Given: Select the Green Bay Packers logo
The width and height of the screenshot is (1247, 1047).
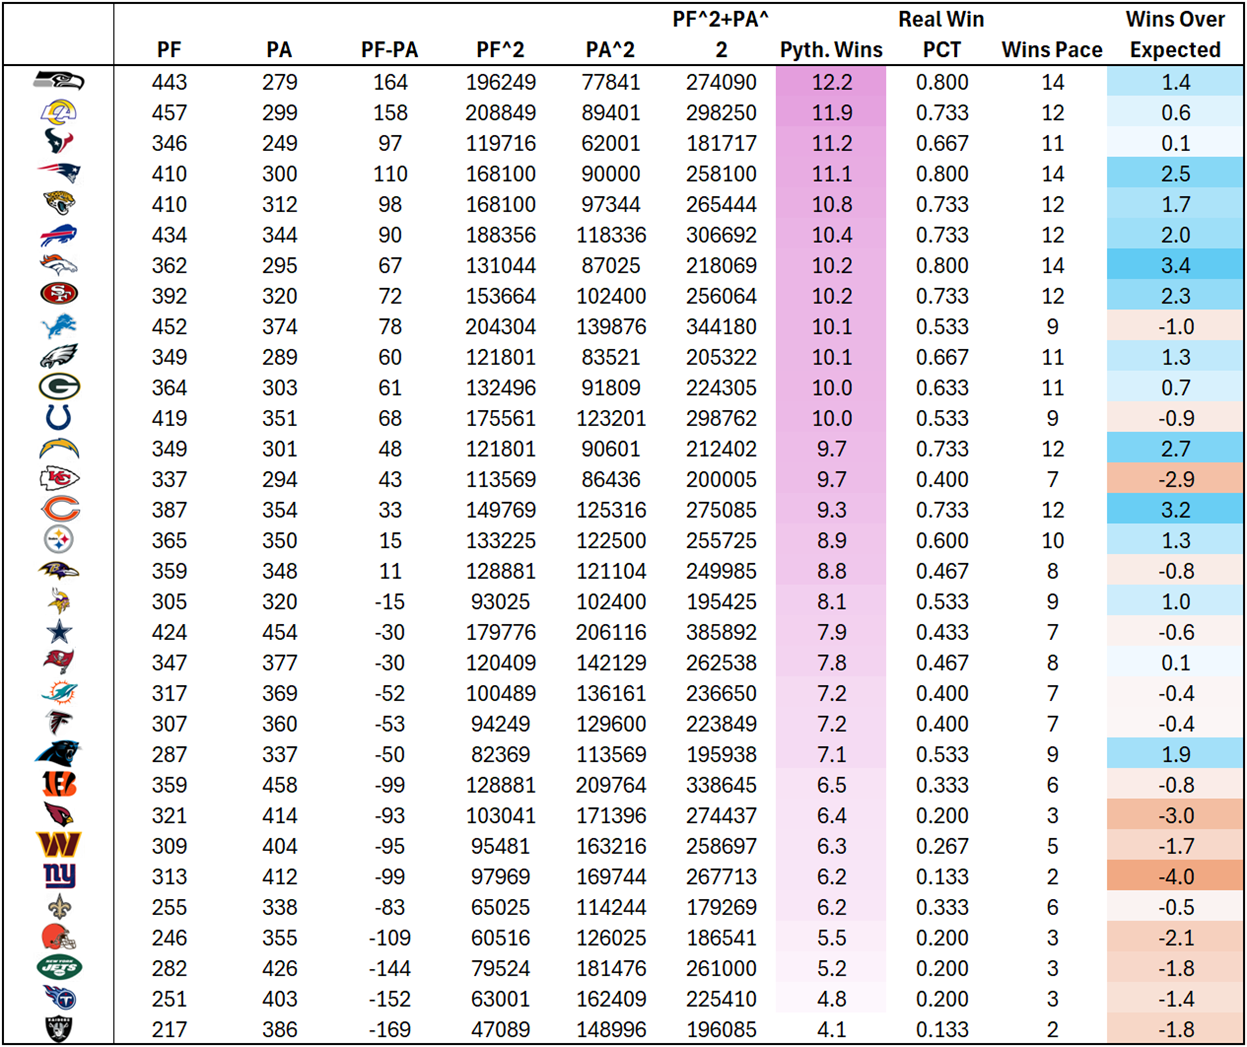Looking at the screenshot, I should tap(59, 387).
